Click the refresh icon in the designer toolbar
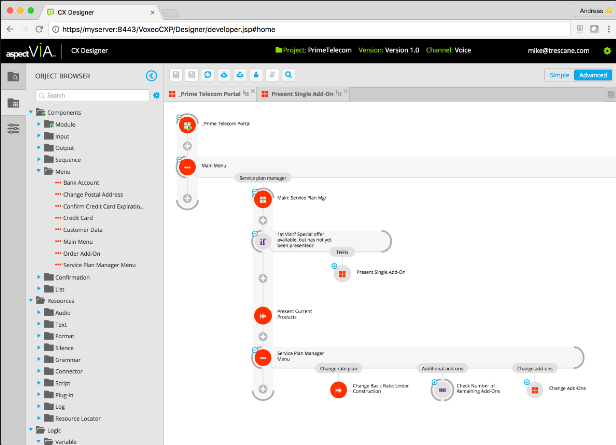This screenshot has width=616, height=445. coord(207,75)
